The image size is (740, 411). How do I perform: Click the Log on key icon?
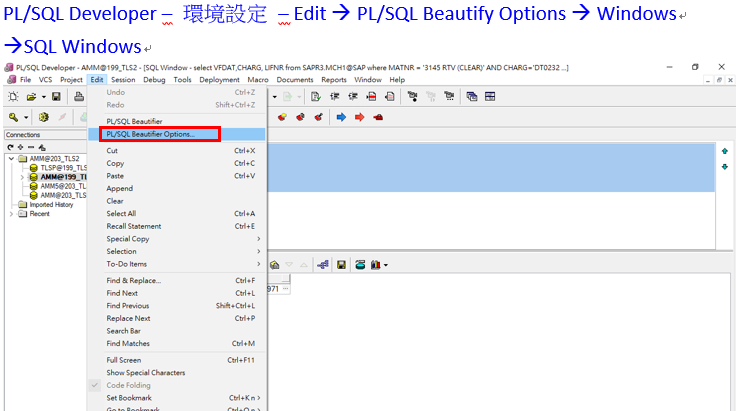[13, 117]
